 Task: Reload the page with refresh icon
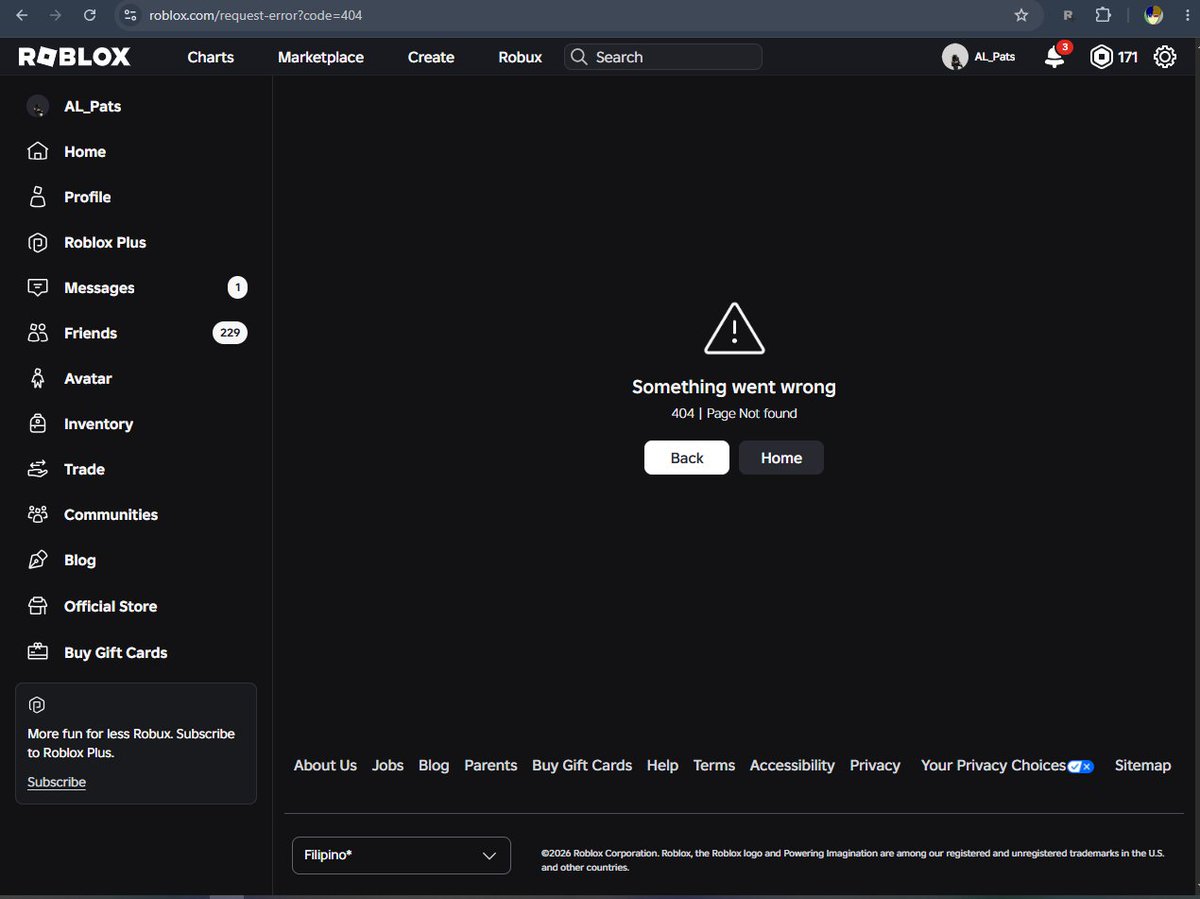pyautogui.click(x=90, y=15)
